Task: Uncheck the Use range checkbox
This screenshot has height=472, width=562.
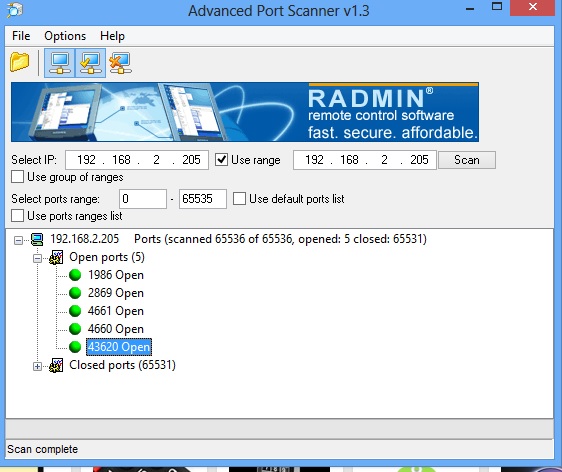Action: coord(222,160)
